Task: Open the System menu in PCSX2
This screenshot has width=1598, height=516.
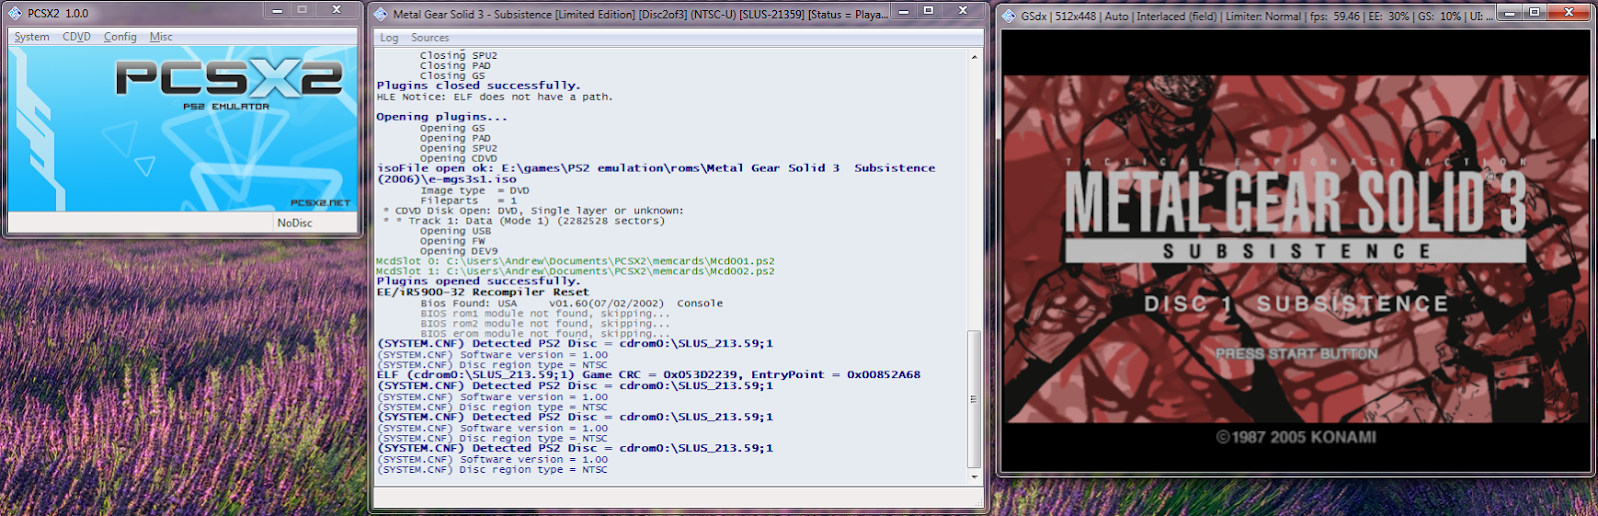Action: [32, 37]
